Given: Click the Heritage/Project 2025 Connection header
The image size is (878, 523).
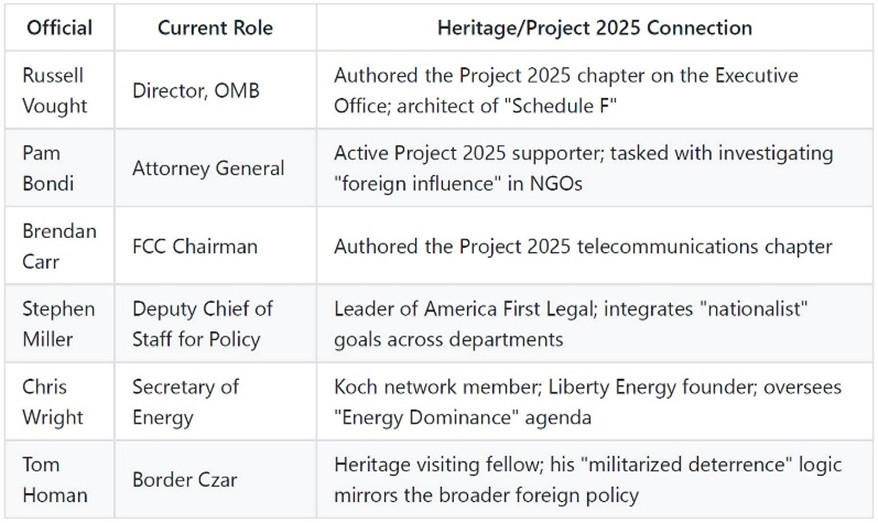Looking at the screenshot, I should point(594,27).
